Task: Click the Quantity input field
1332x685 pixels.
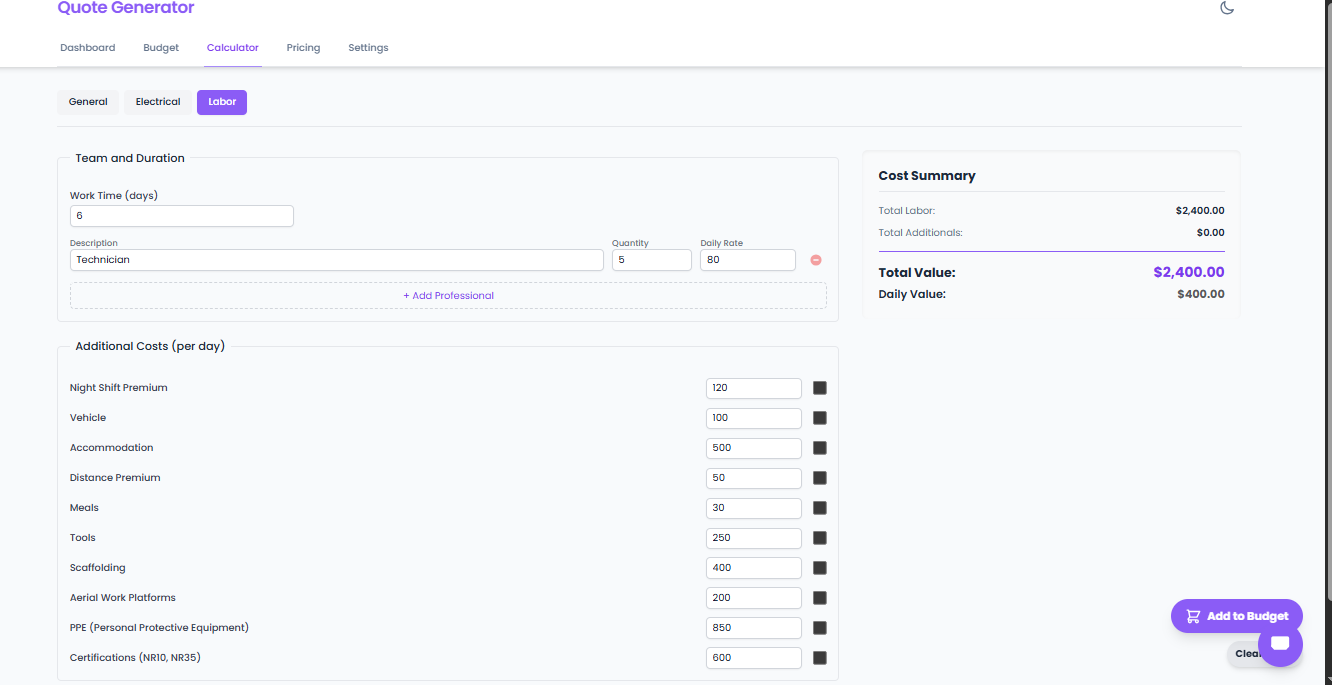Action: (x=652, y=260)
